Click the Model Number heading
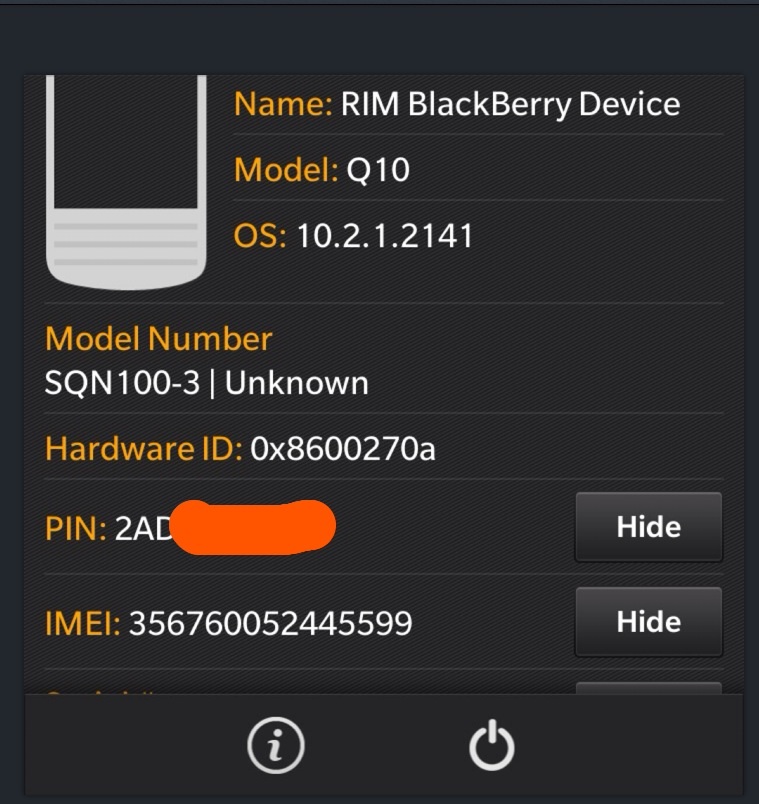Image resolution: width=759 pixels, height=804 pixels. click(x=158, y=339)
